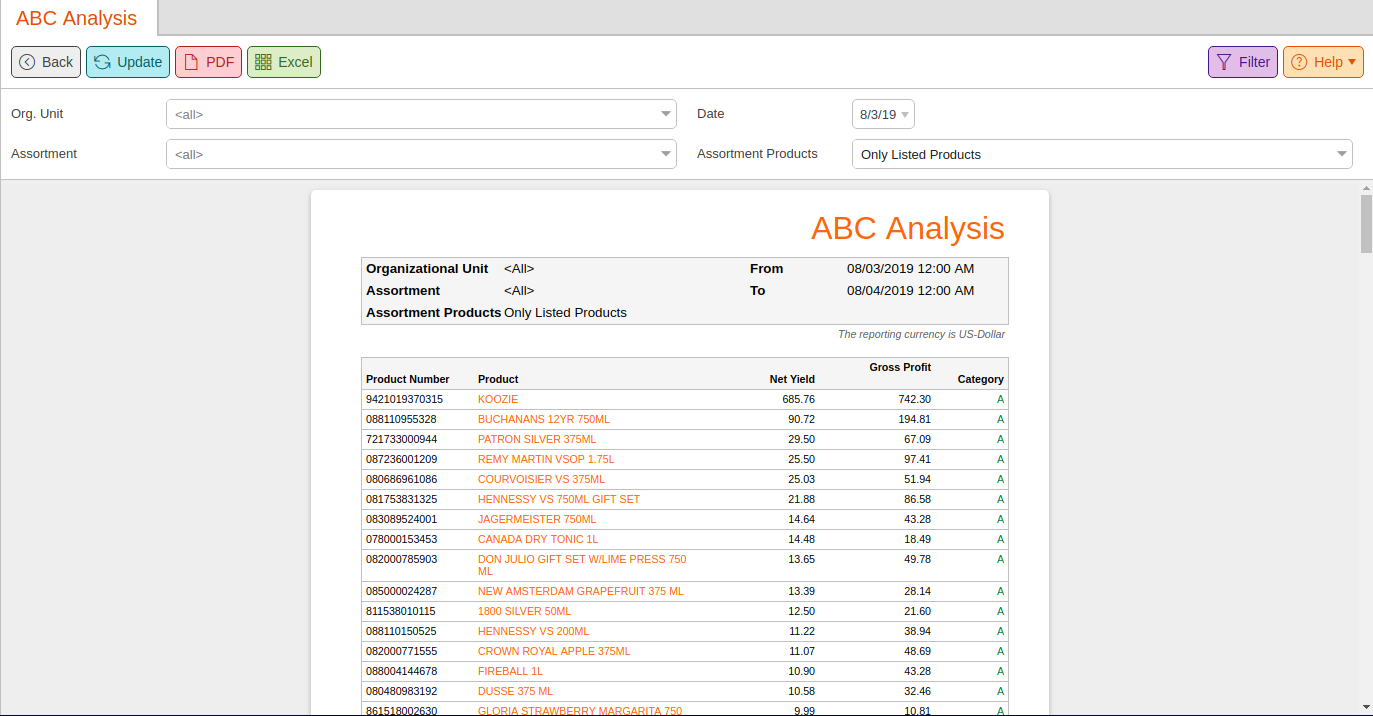Click the scrollbar down arrow
The image size is (1373, 716).
point(1366,708)
